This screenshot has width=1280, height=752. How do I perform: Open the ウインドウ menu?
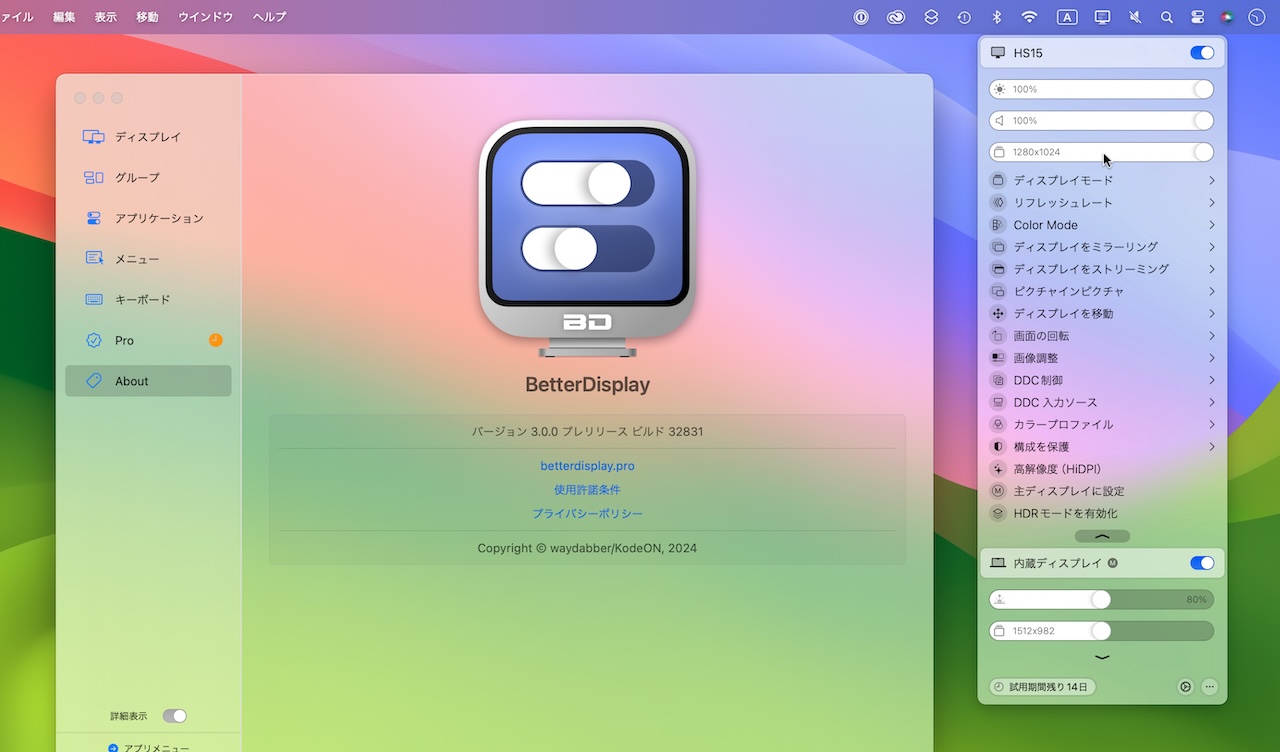[x=206, y=17]
